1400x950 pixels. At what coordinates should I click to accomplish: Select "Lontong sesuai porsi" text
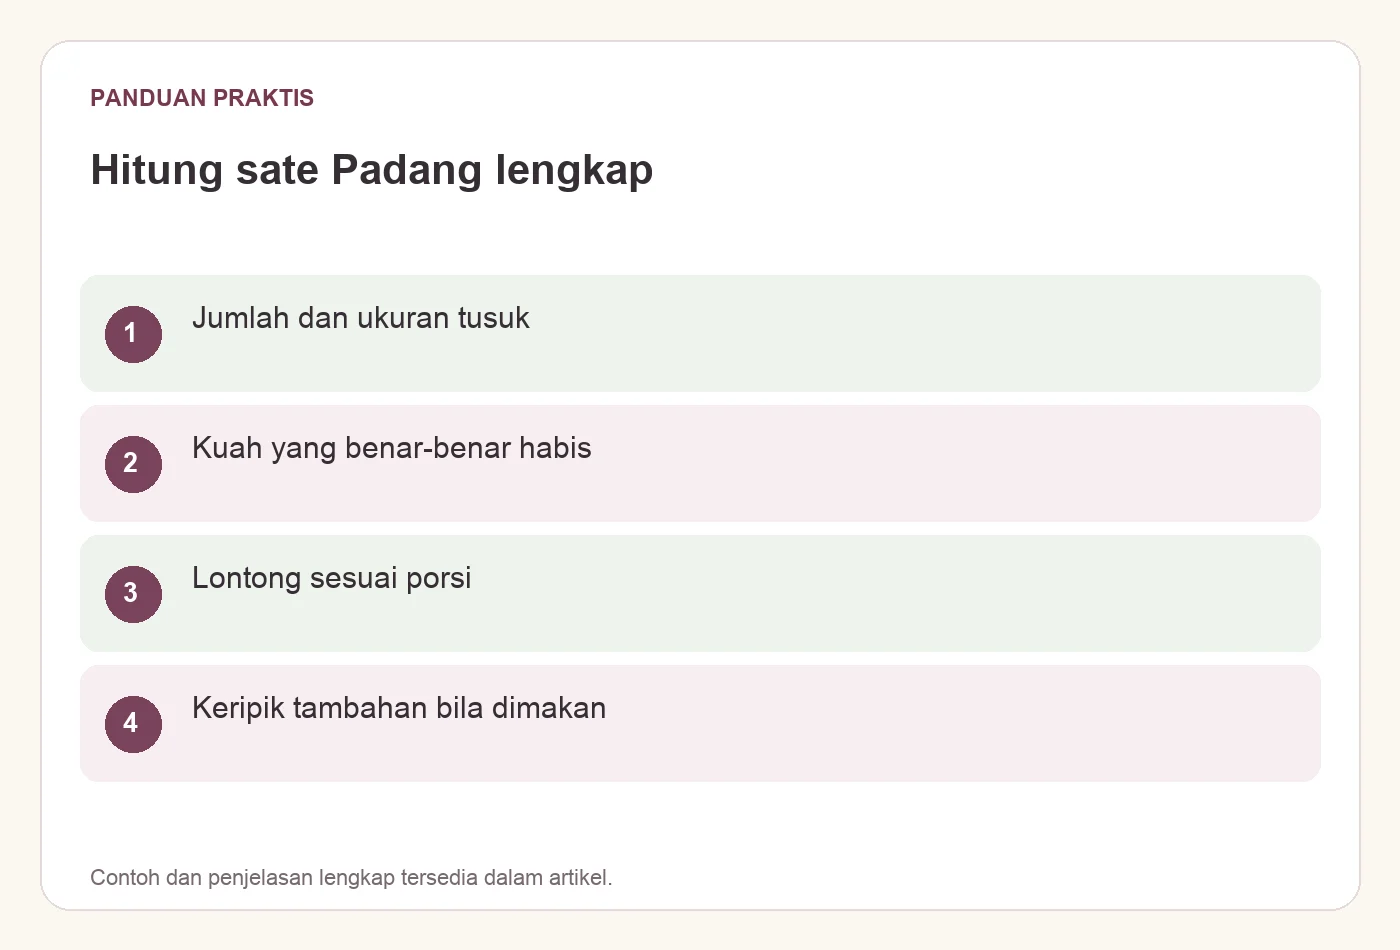(332, 578)
